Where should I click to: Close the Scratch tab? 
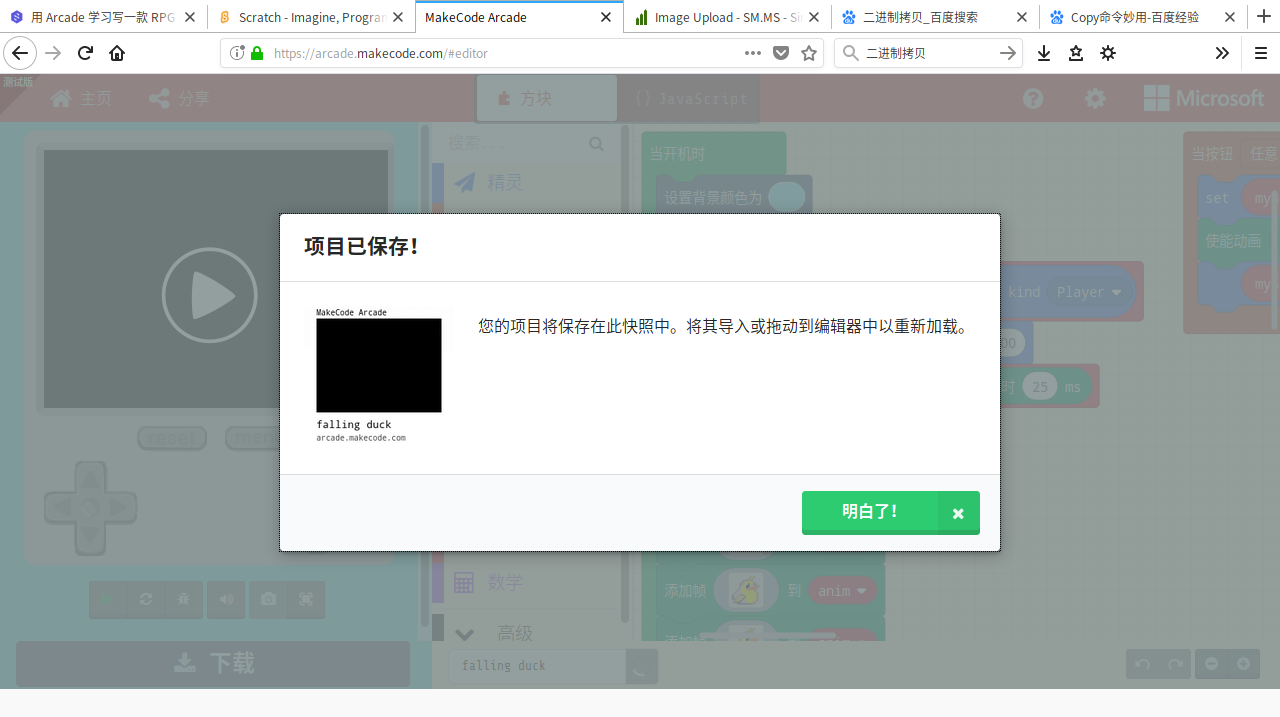point(398,17)
